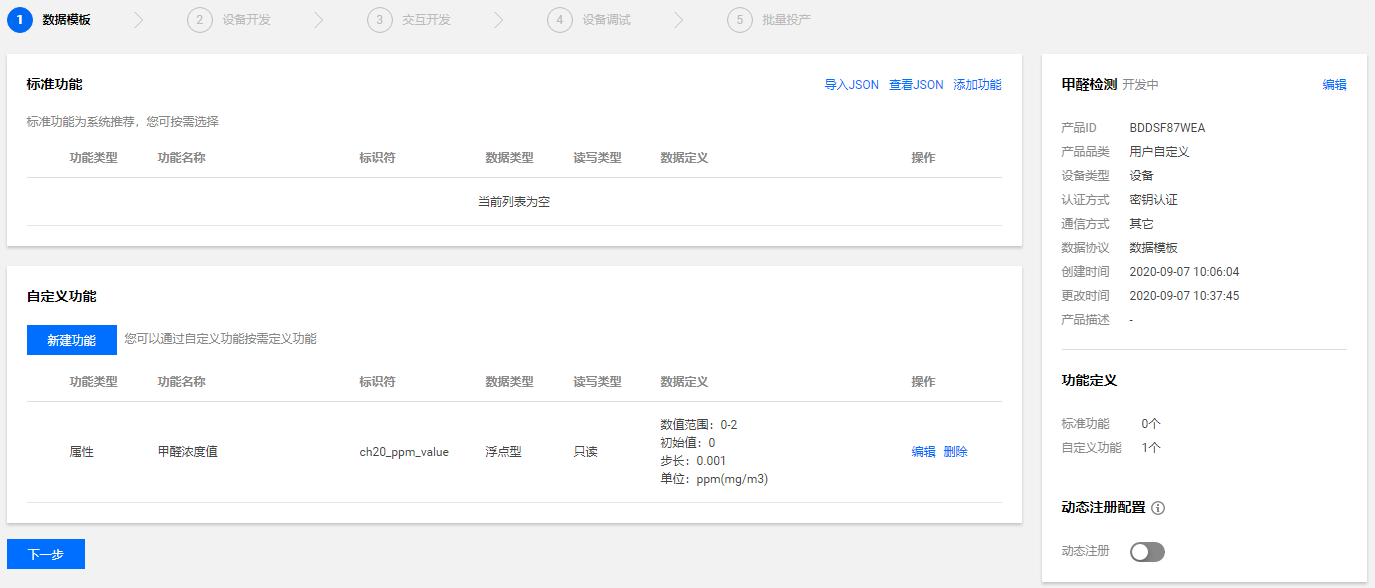The height and width of the screenshot is (588, 1375).
Task: Click creation time 2020-09-07 10:06:04
Action: click(x=1184, y=272)
